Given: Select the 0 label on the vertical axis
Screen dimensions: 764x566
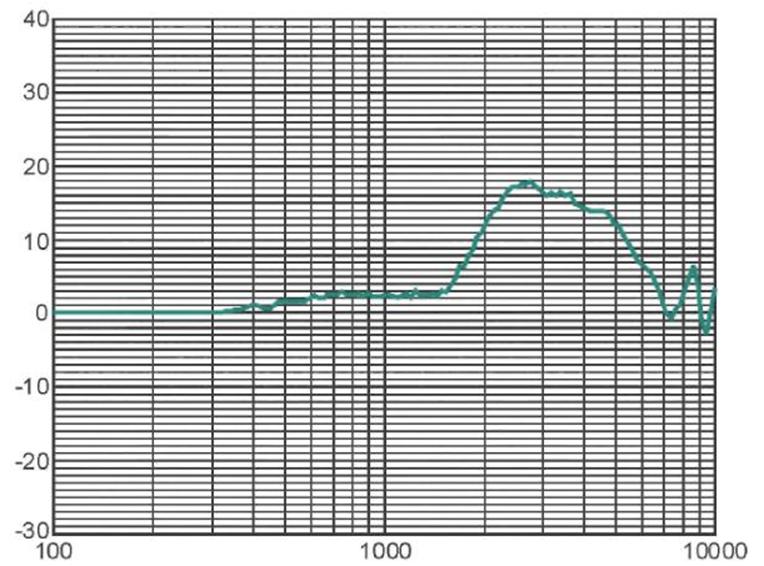Looking at the screenshot, I should pos(41,313).
